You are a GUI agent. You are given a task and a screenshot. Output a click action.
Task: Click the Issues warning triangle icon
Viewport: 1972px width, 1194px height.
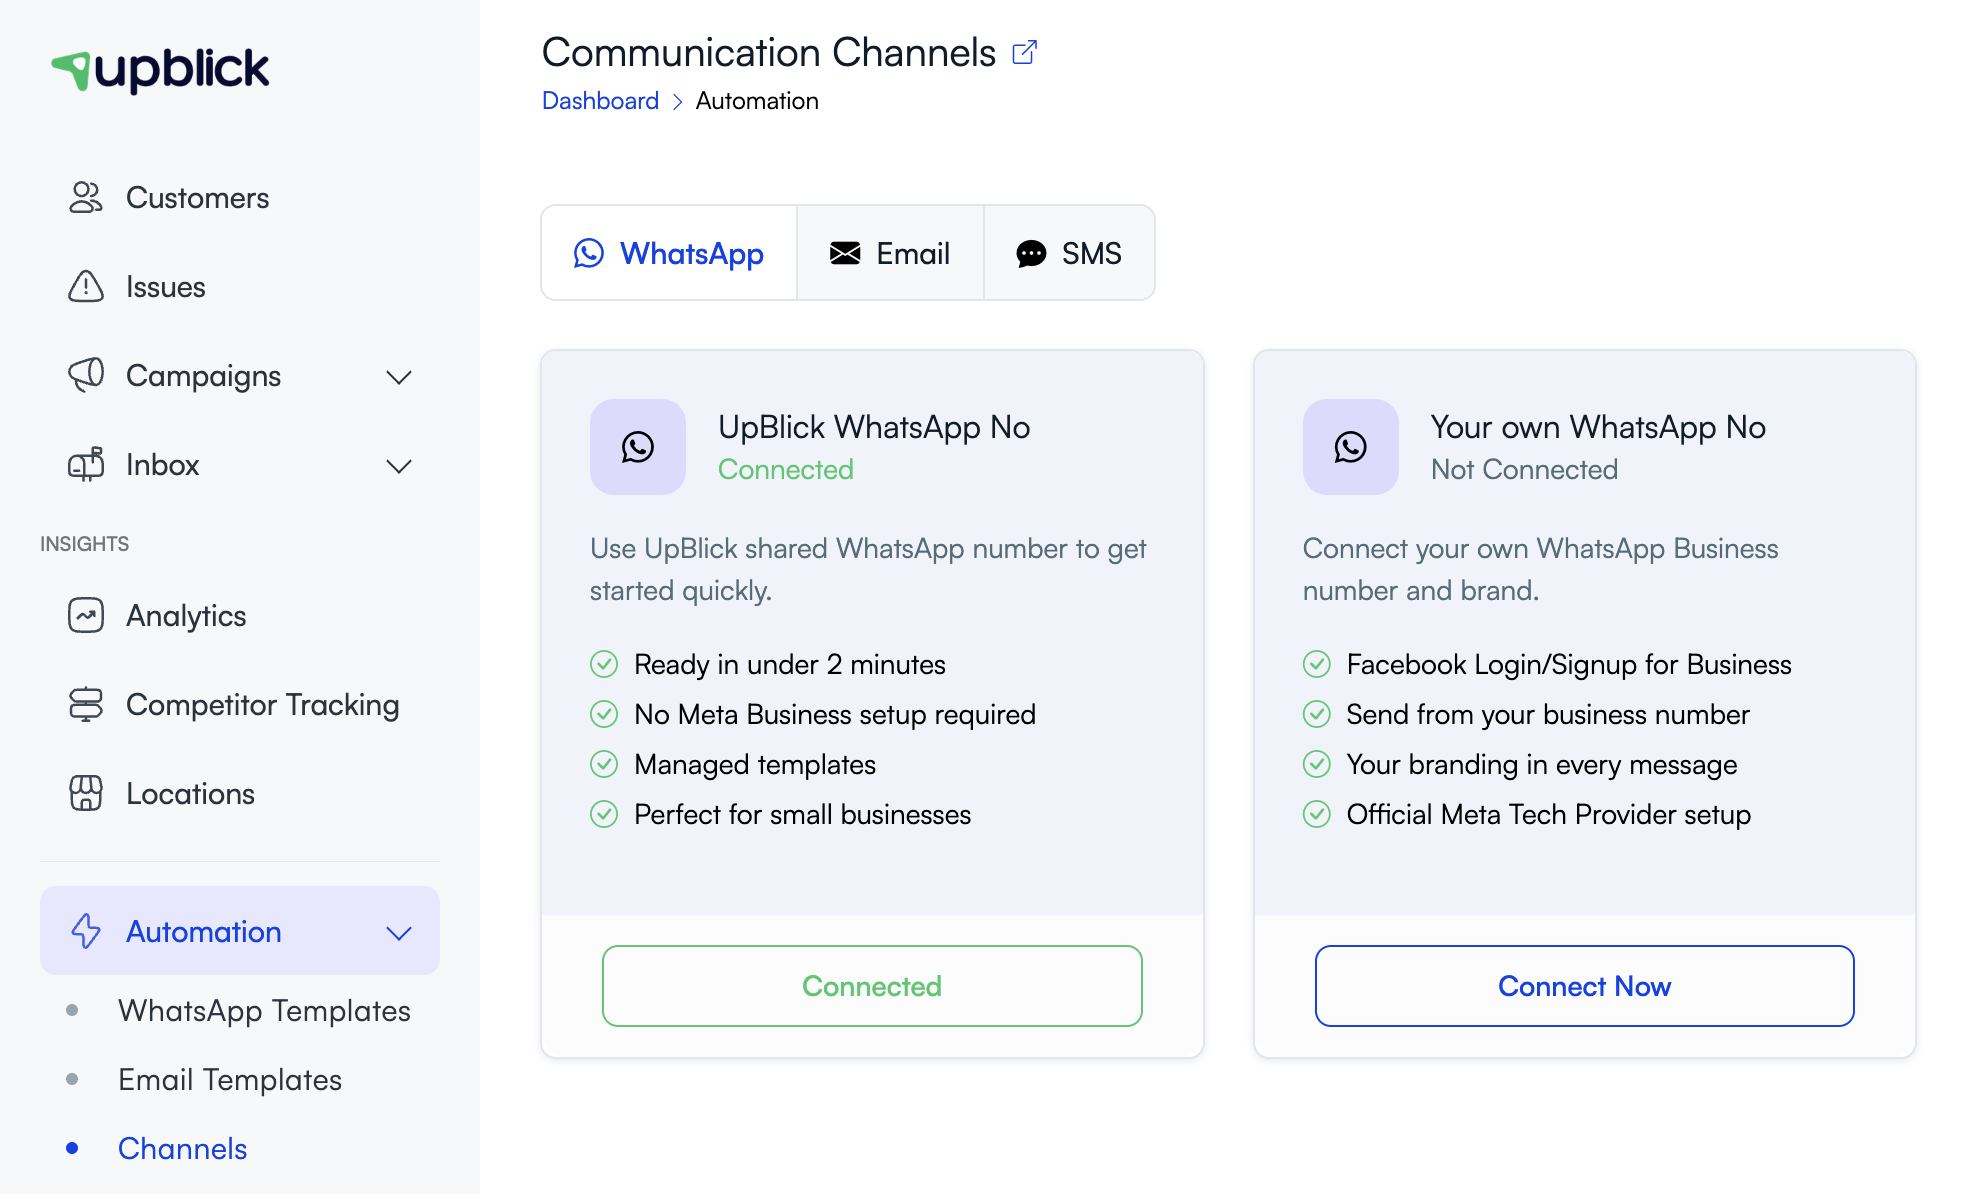[x=86, y=287]
